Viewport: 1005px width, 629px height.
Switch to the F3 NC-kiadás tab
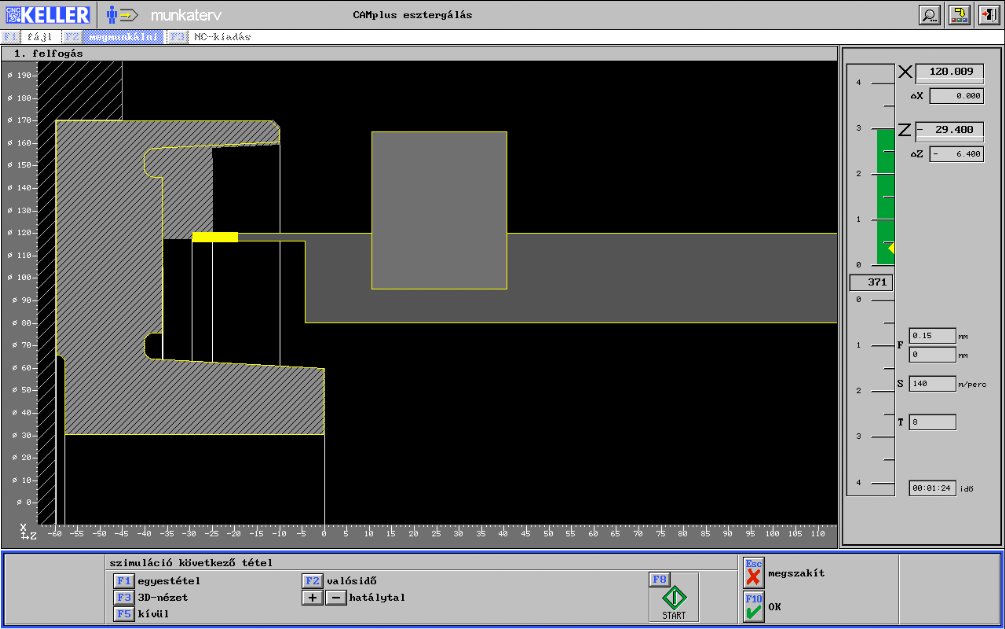click(210, 37)
